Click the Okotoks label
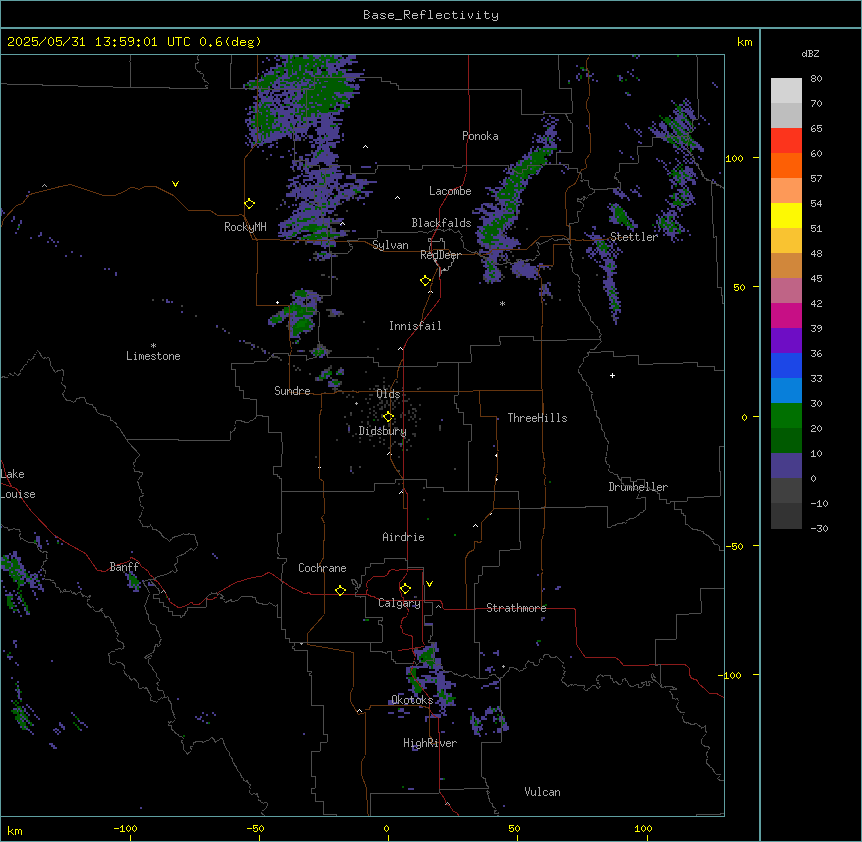 coord(412,700)
